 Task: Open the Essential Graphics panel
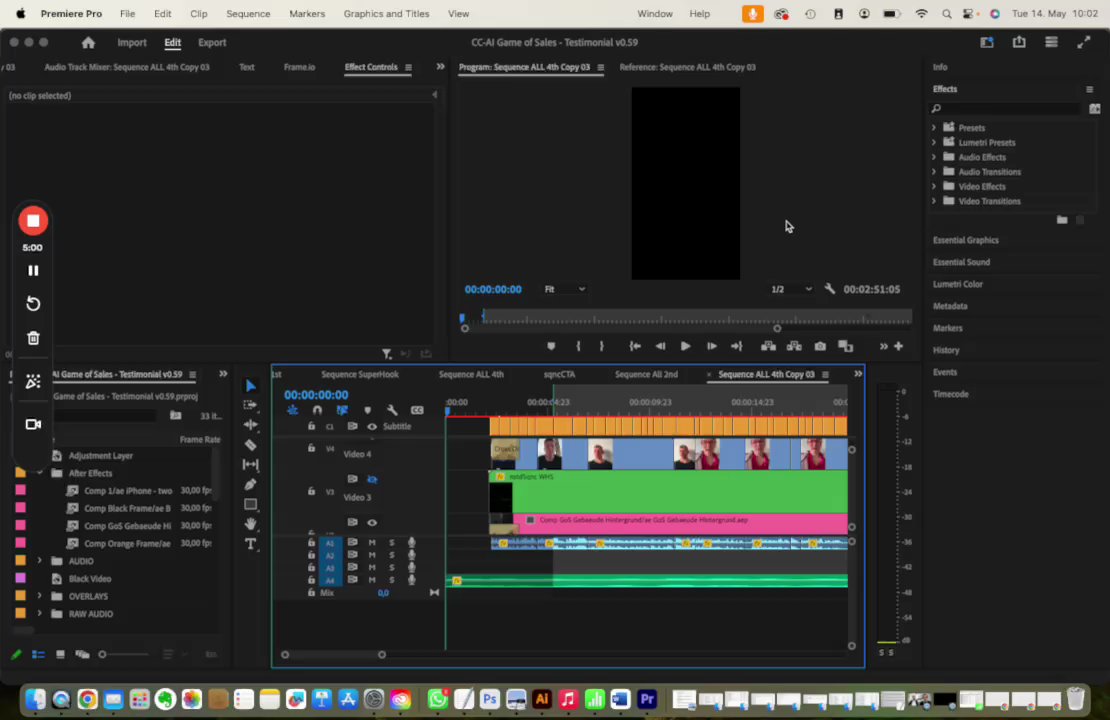pyautogui.click(x=965, y=240)
